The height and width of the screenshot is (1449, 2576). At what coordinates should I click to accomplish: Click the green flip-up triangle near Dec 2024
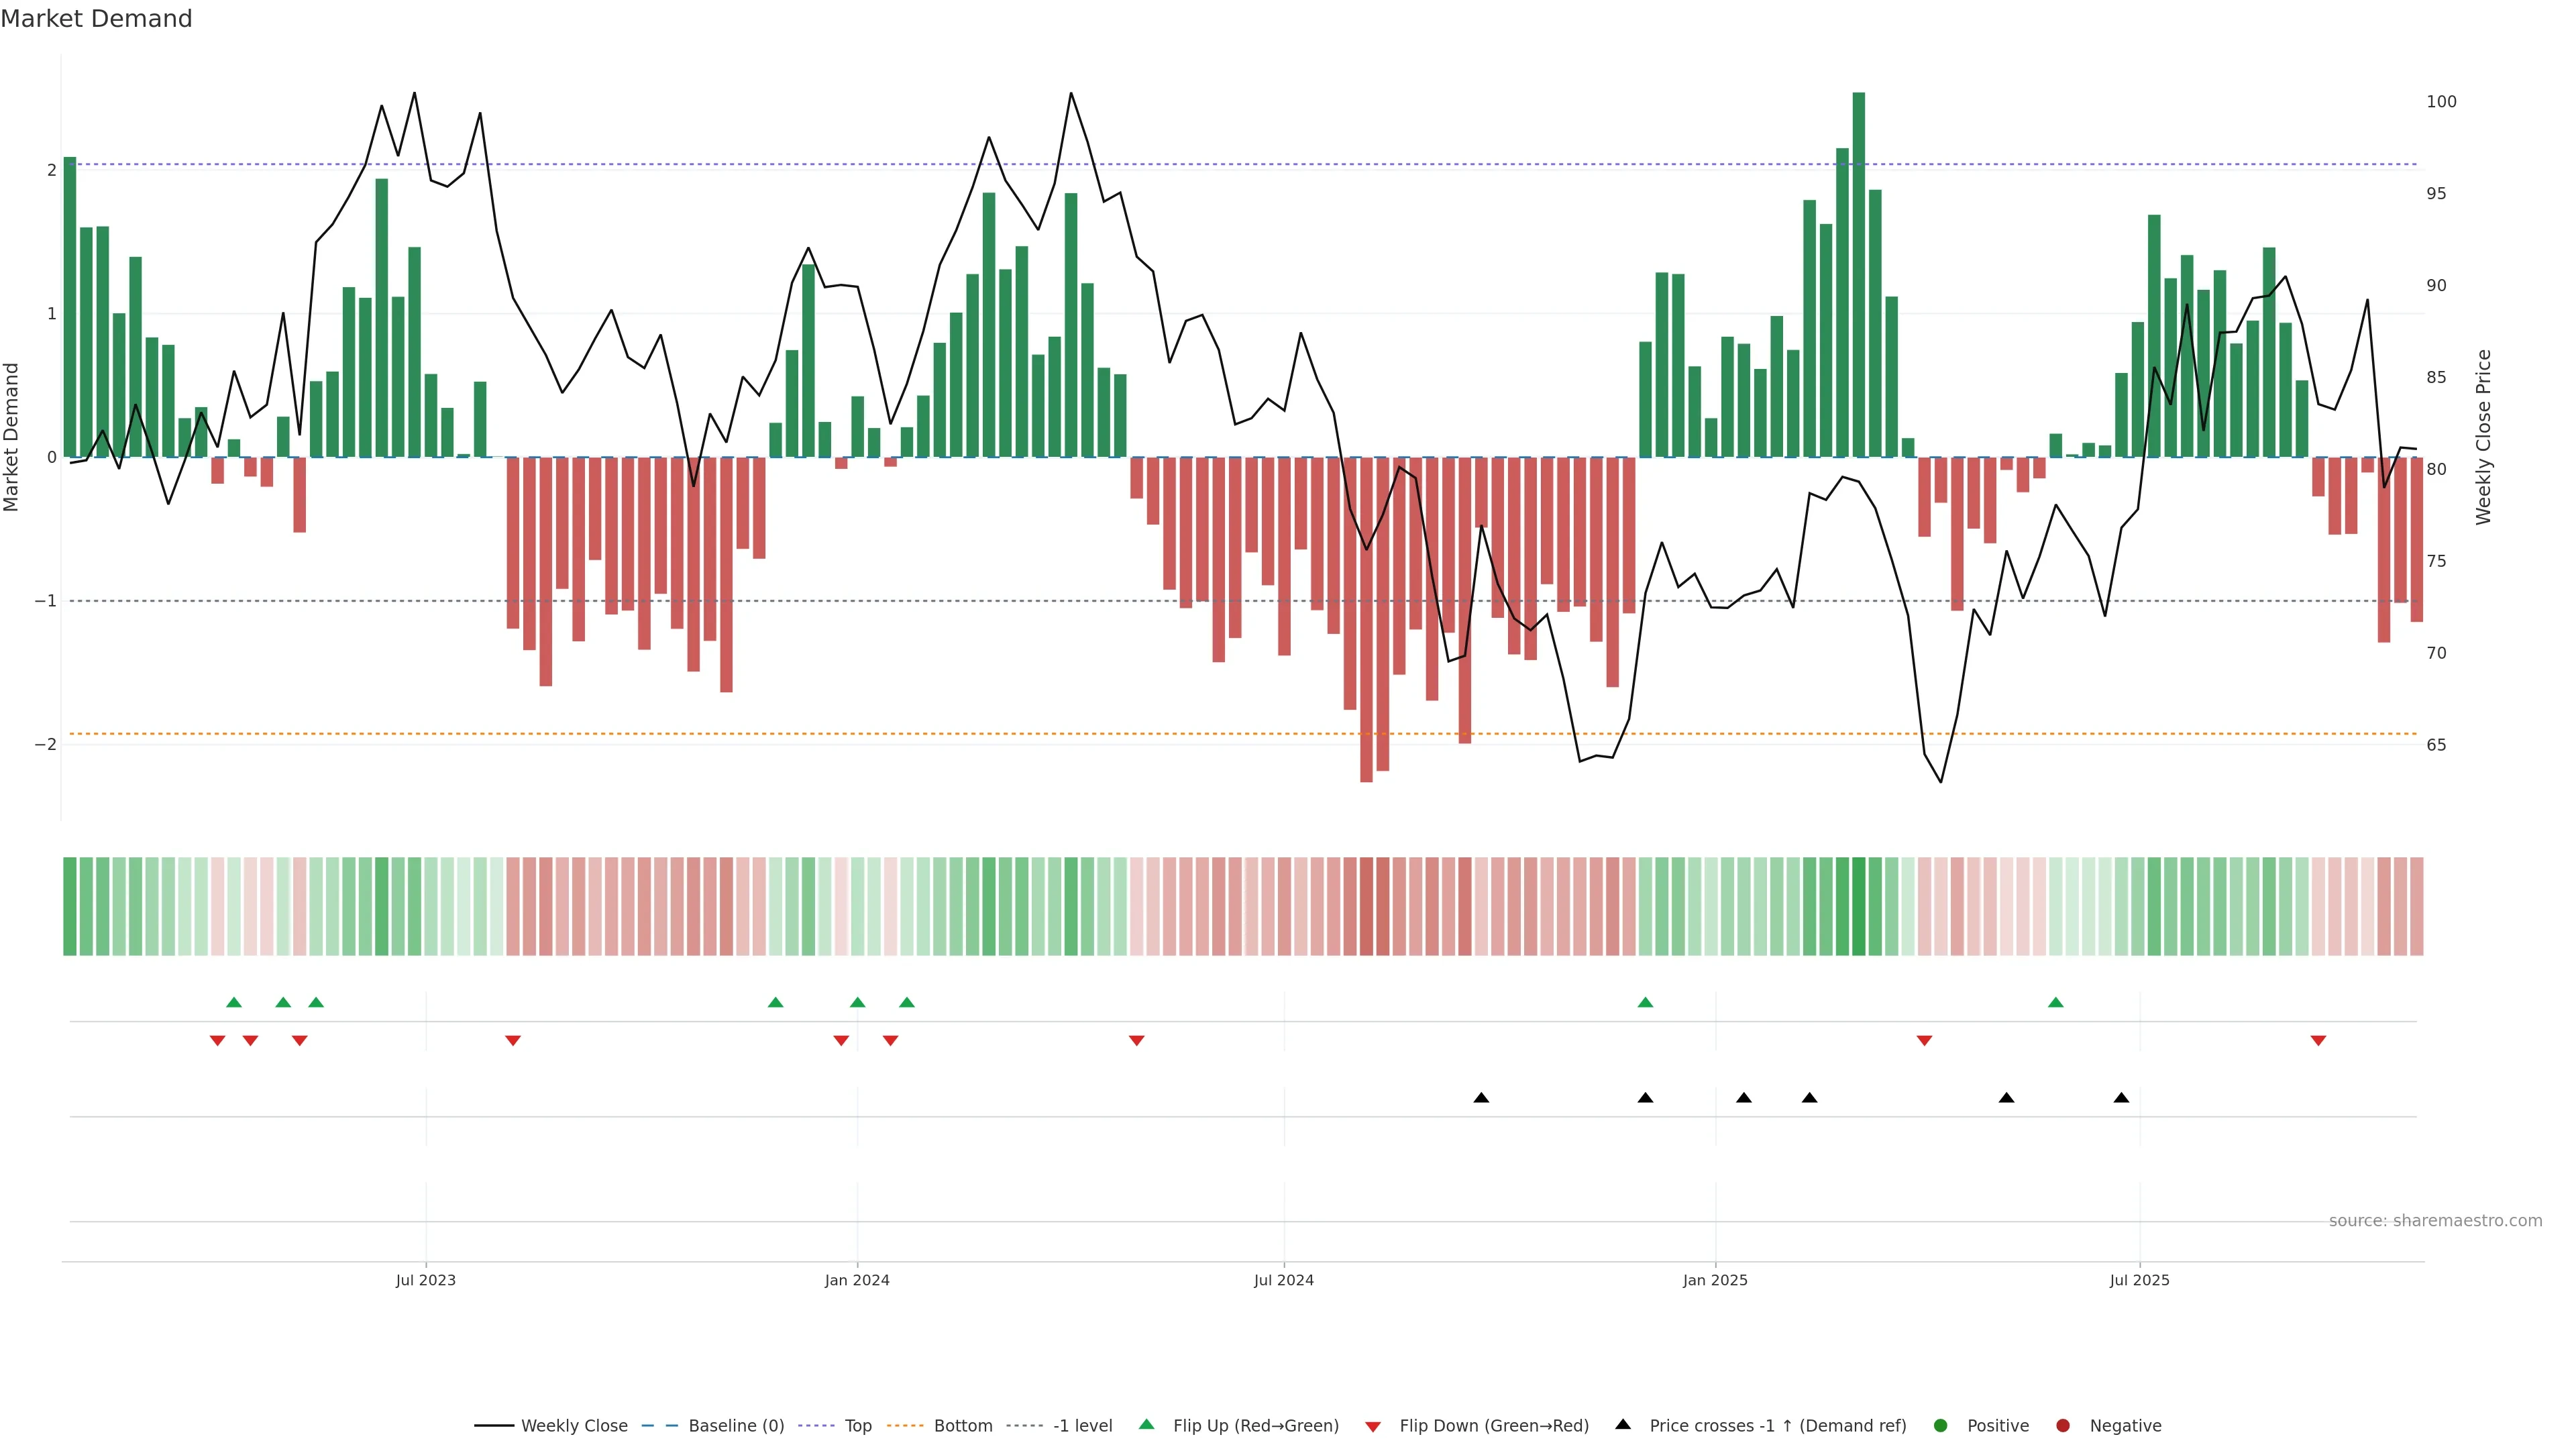(1645, 1002)
